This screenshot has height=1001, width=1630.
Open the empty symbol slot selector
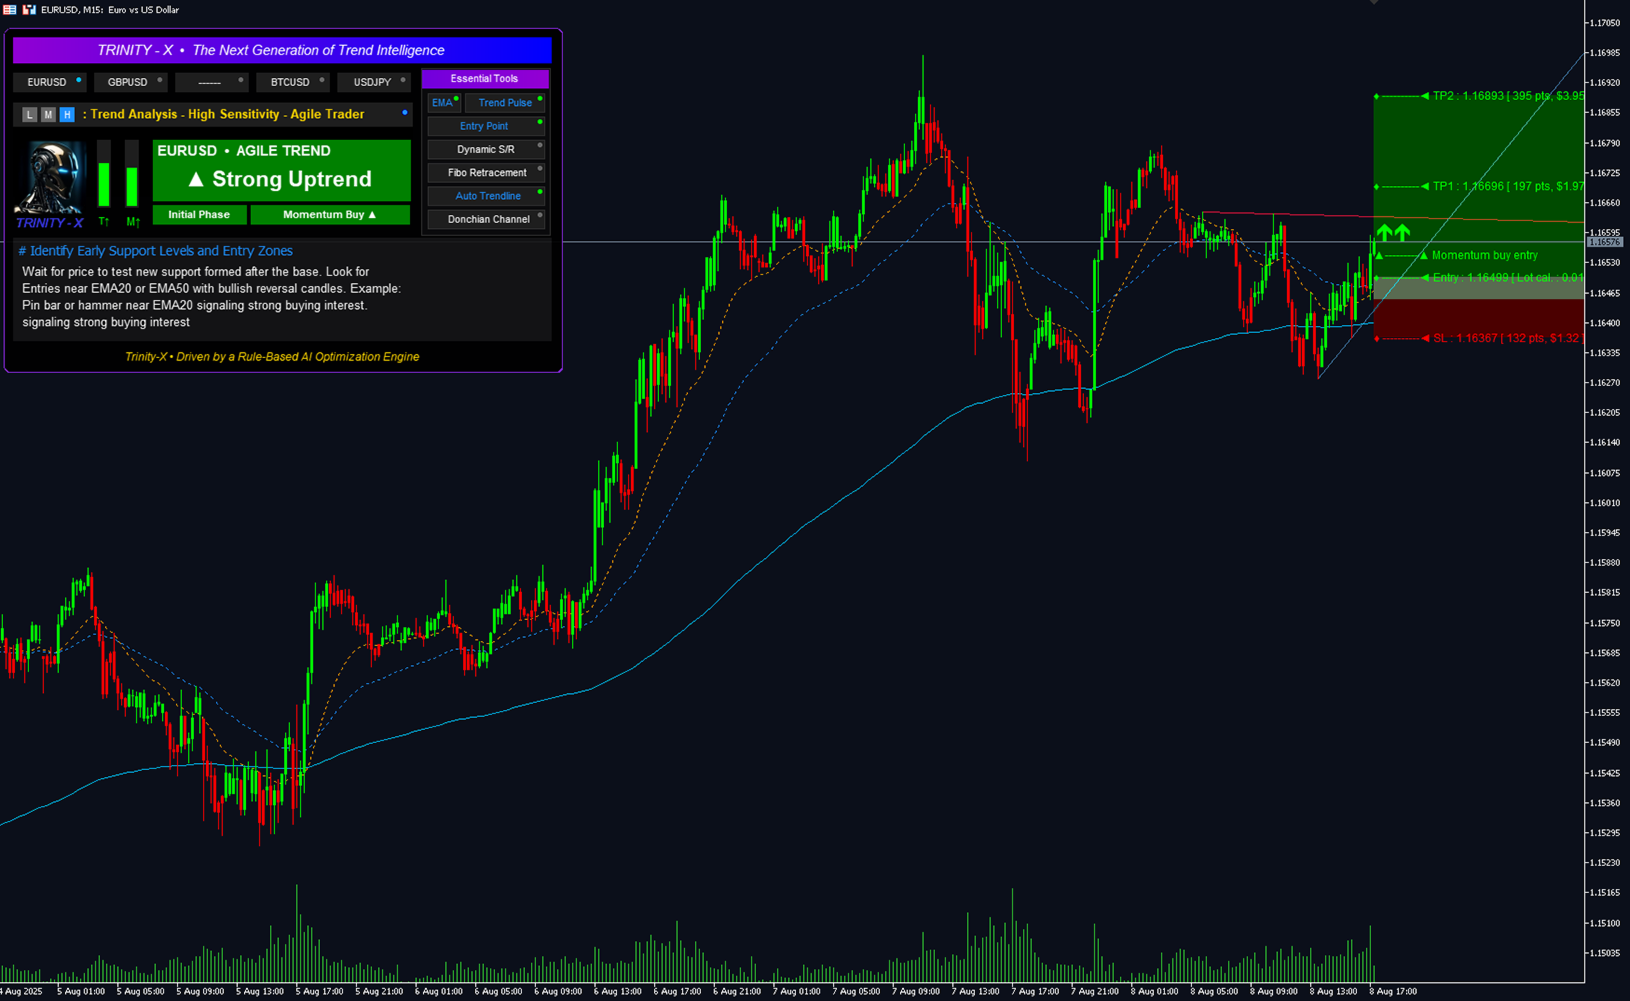211,81
